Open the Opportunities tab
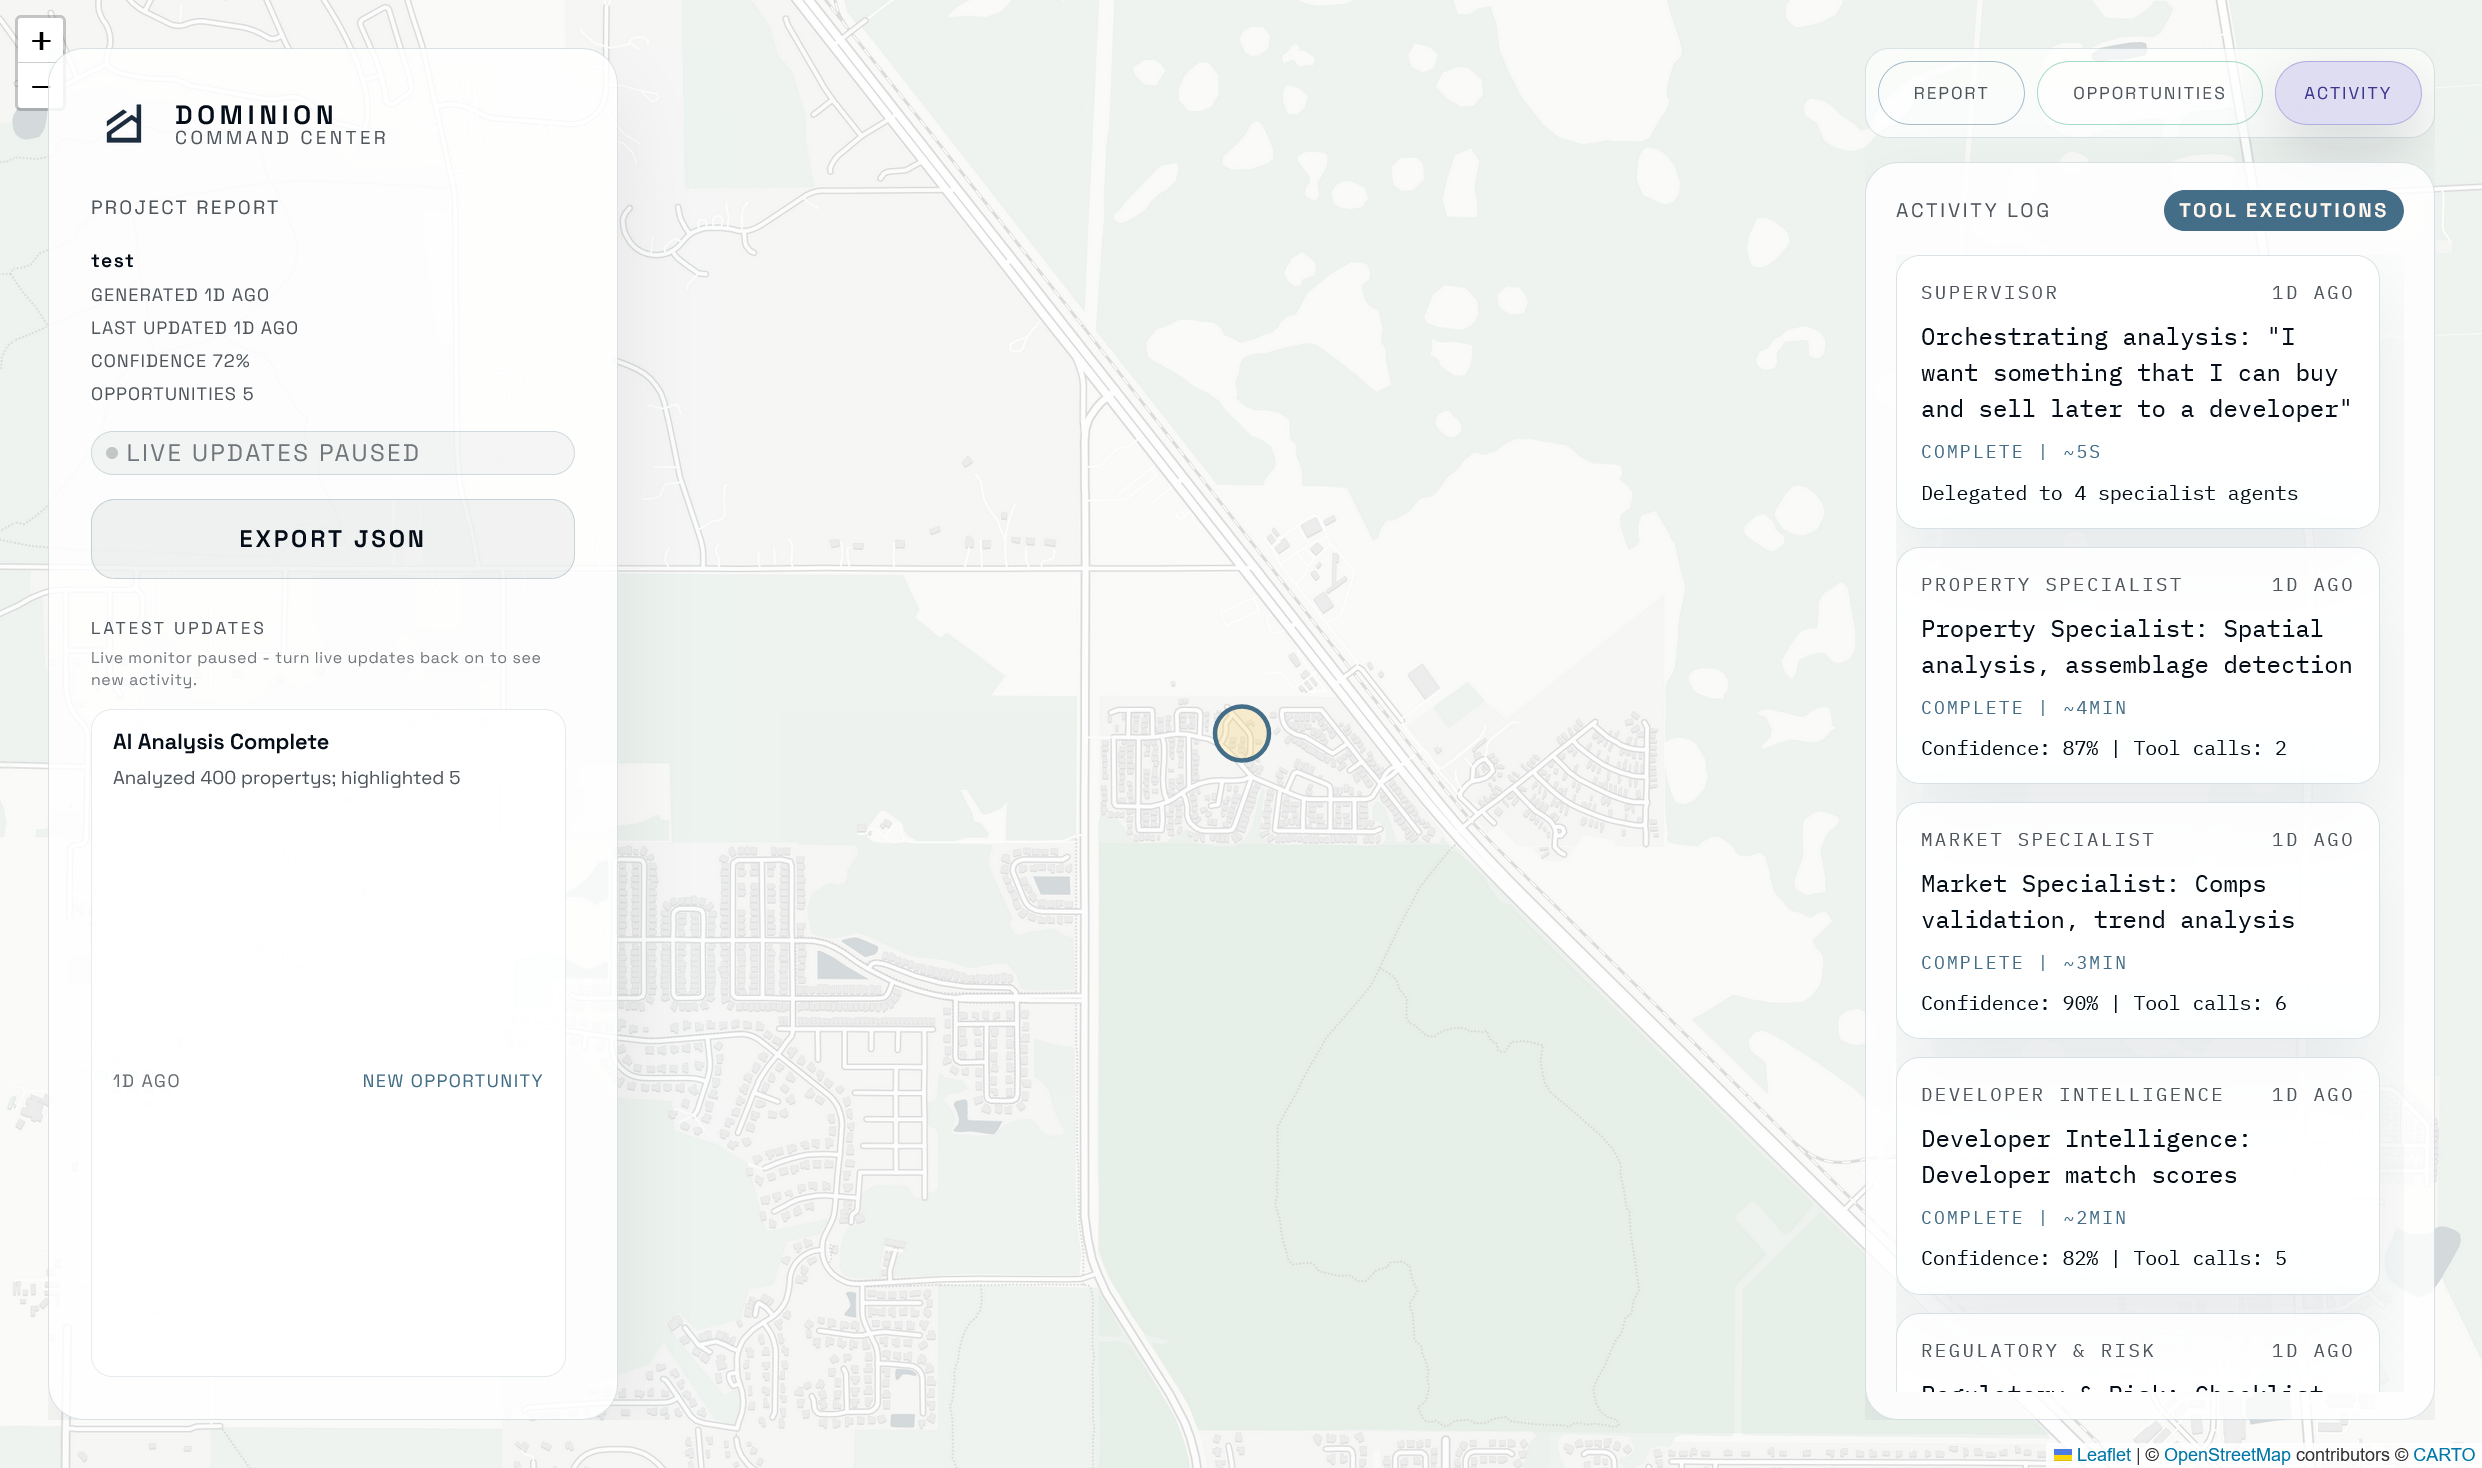 2148,93
